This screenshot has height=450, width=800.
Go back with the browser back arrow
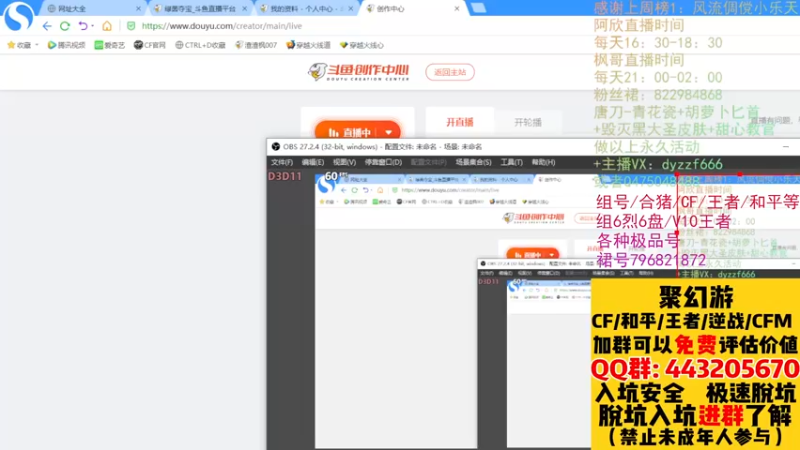click(47, 26)
